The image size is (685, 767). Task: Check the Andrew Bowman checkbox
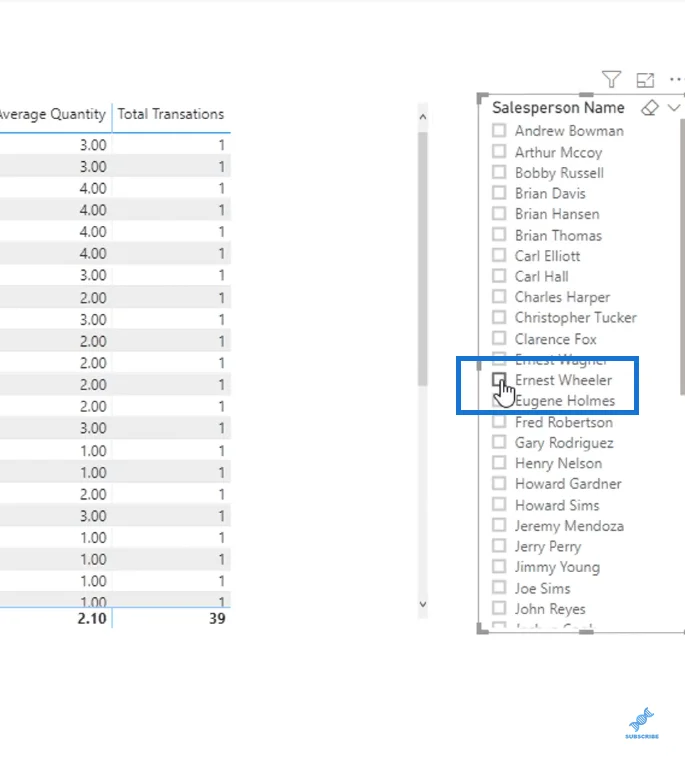[x=499, y=130]
